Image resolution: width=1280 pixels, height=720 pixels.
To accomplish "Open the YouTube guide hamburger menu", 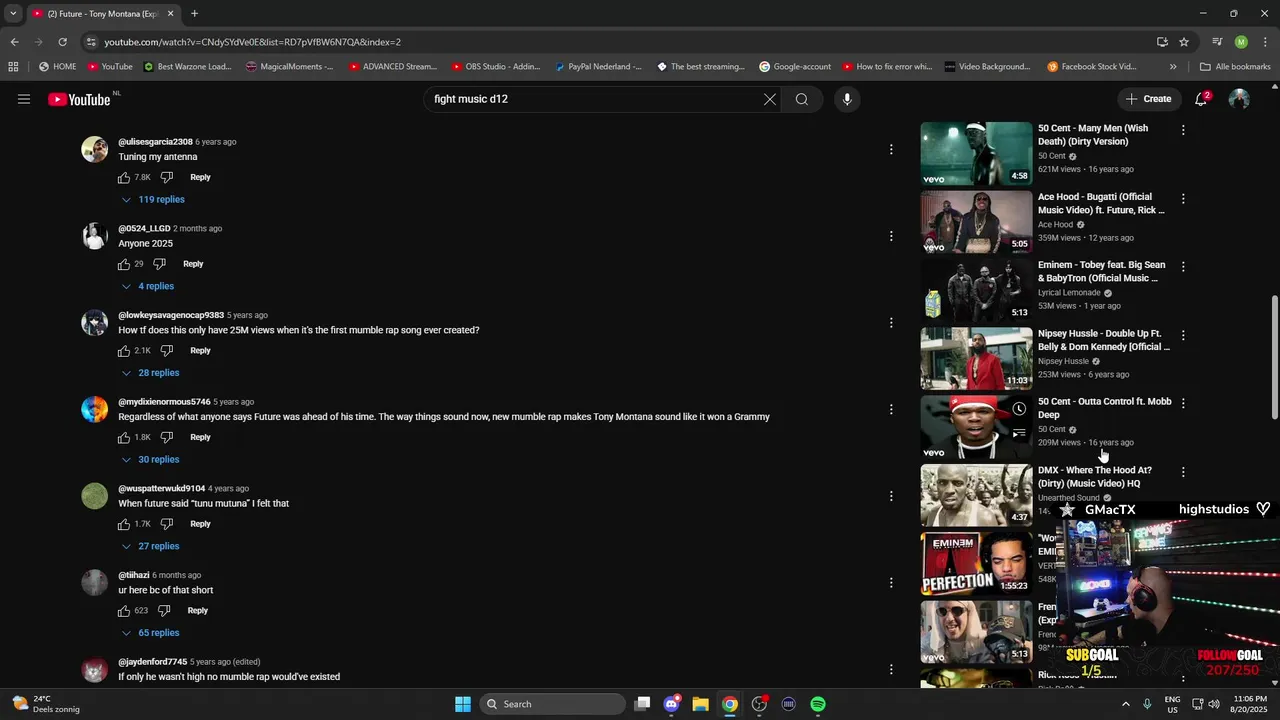I will point(24,99).
